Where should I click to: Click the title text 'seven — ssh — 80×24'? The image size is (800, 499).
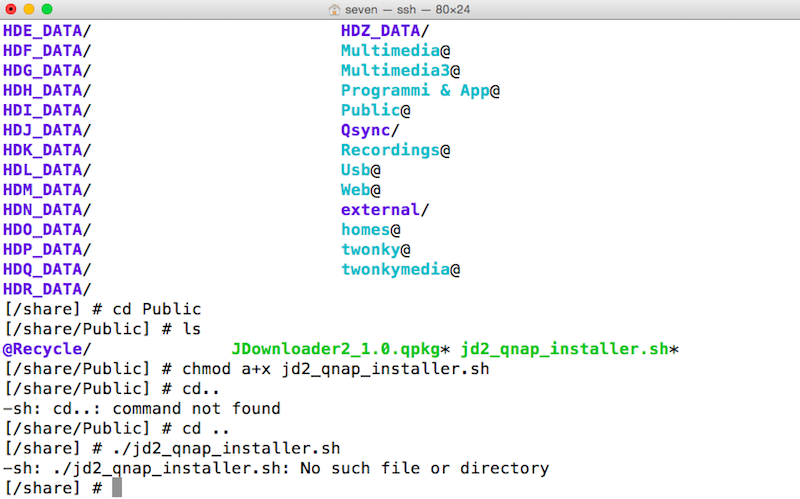tap(408, 9)
